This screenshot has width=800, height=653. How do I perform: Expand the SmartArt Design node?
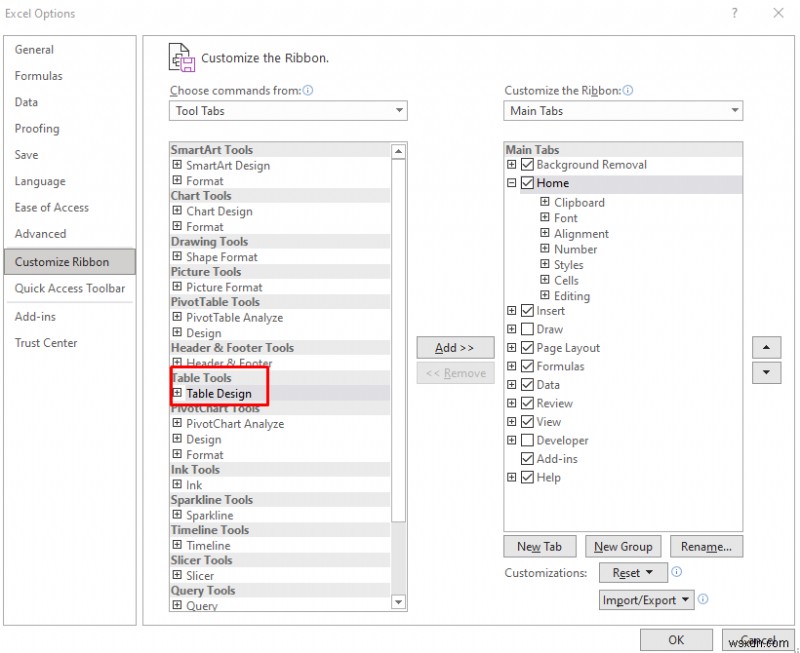pyautogui.click(x=177, y=164)
